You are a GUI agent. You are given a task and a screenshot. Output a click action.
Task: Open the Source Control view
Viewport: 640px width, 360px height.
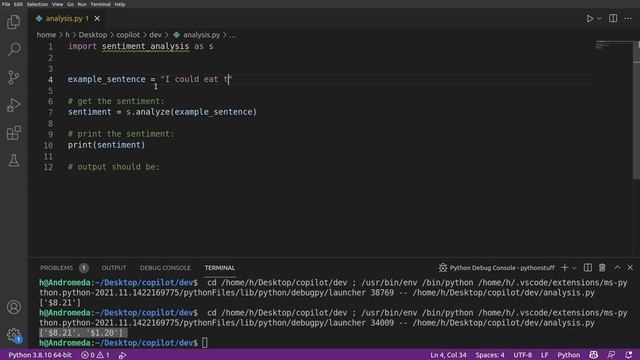tap(13, 77)
